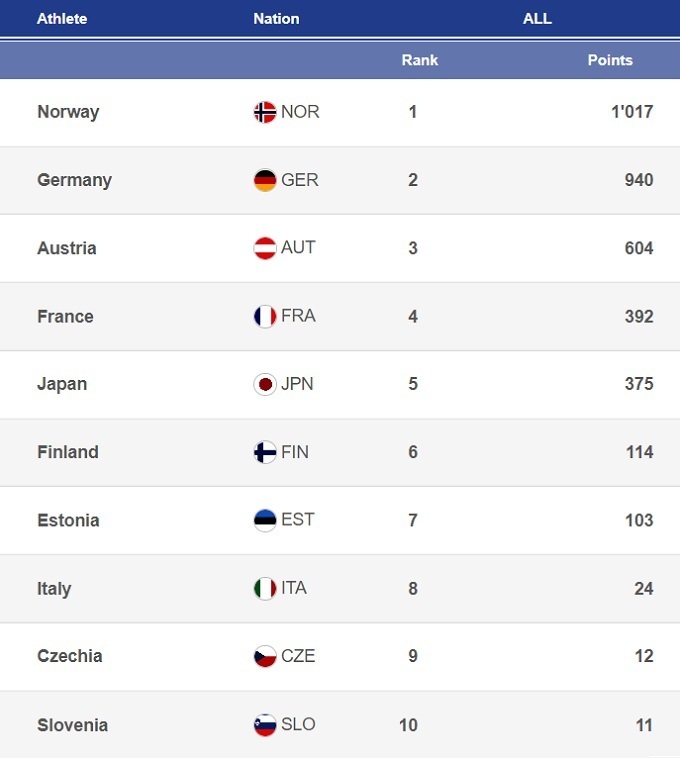680x758 pixels.
Task: Open the Slovenia team entry
Action: (72, 725)
